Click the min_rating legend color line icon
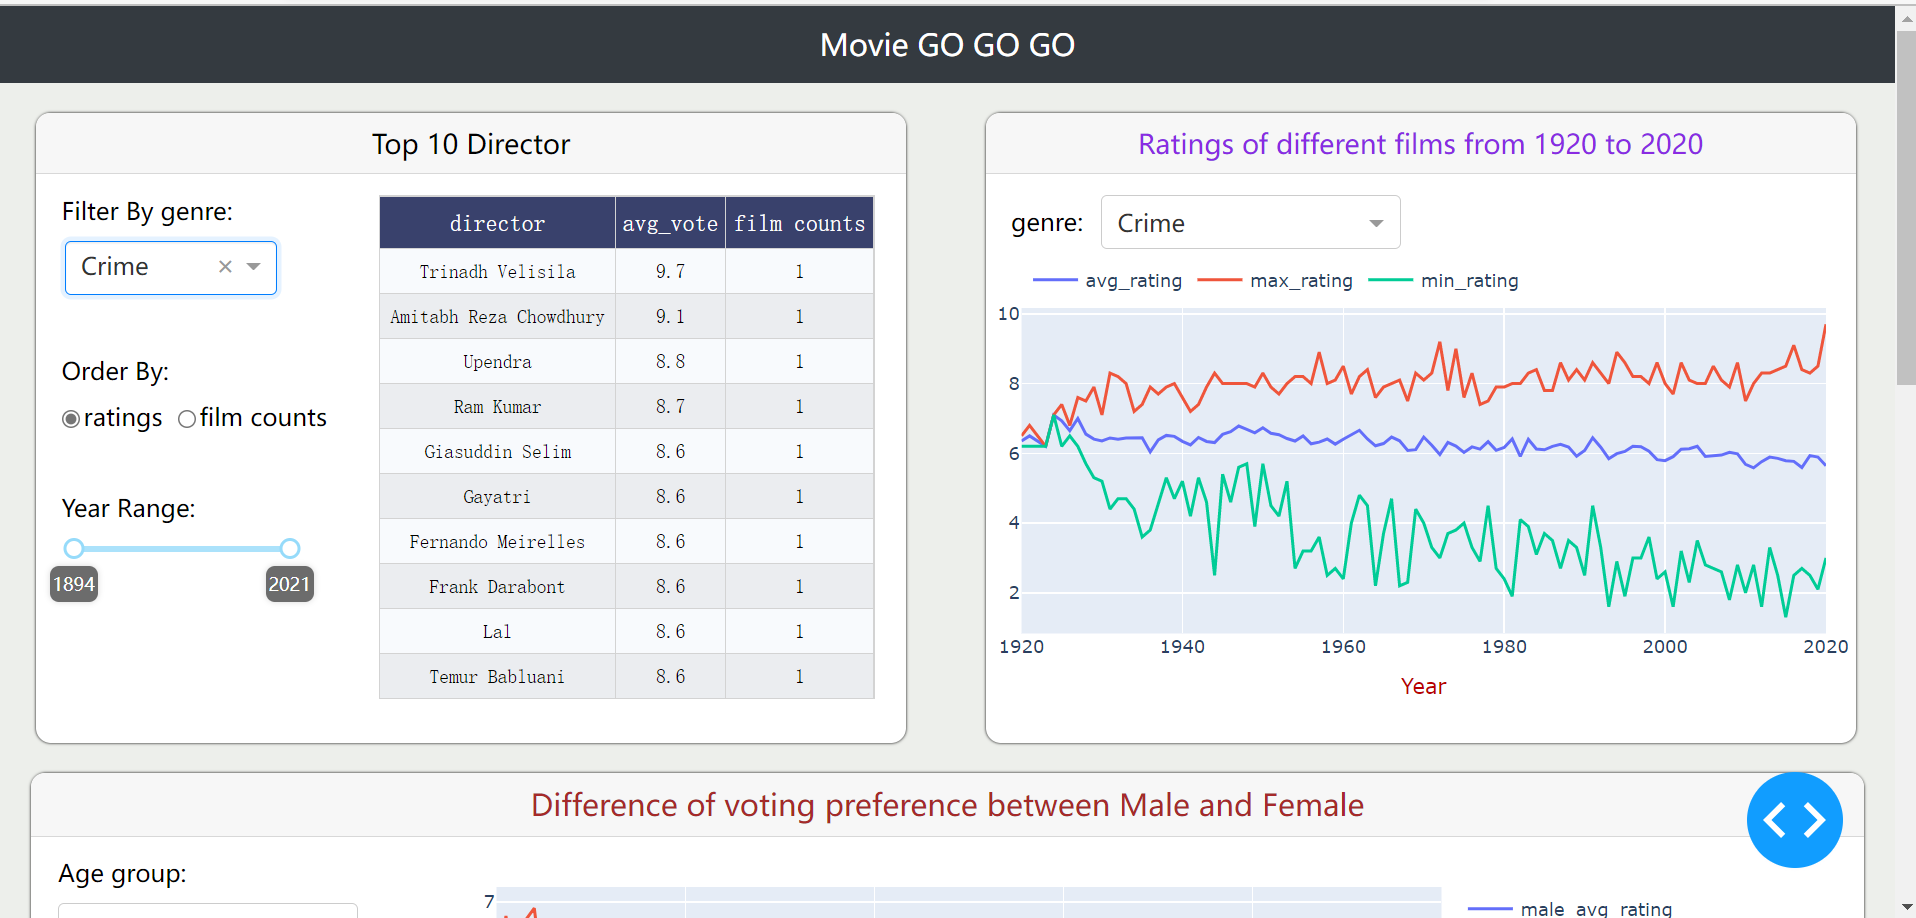The width and height of the screenshot is (1916, 918). pyautogui.click(x=1394, y=281)
